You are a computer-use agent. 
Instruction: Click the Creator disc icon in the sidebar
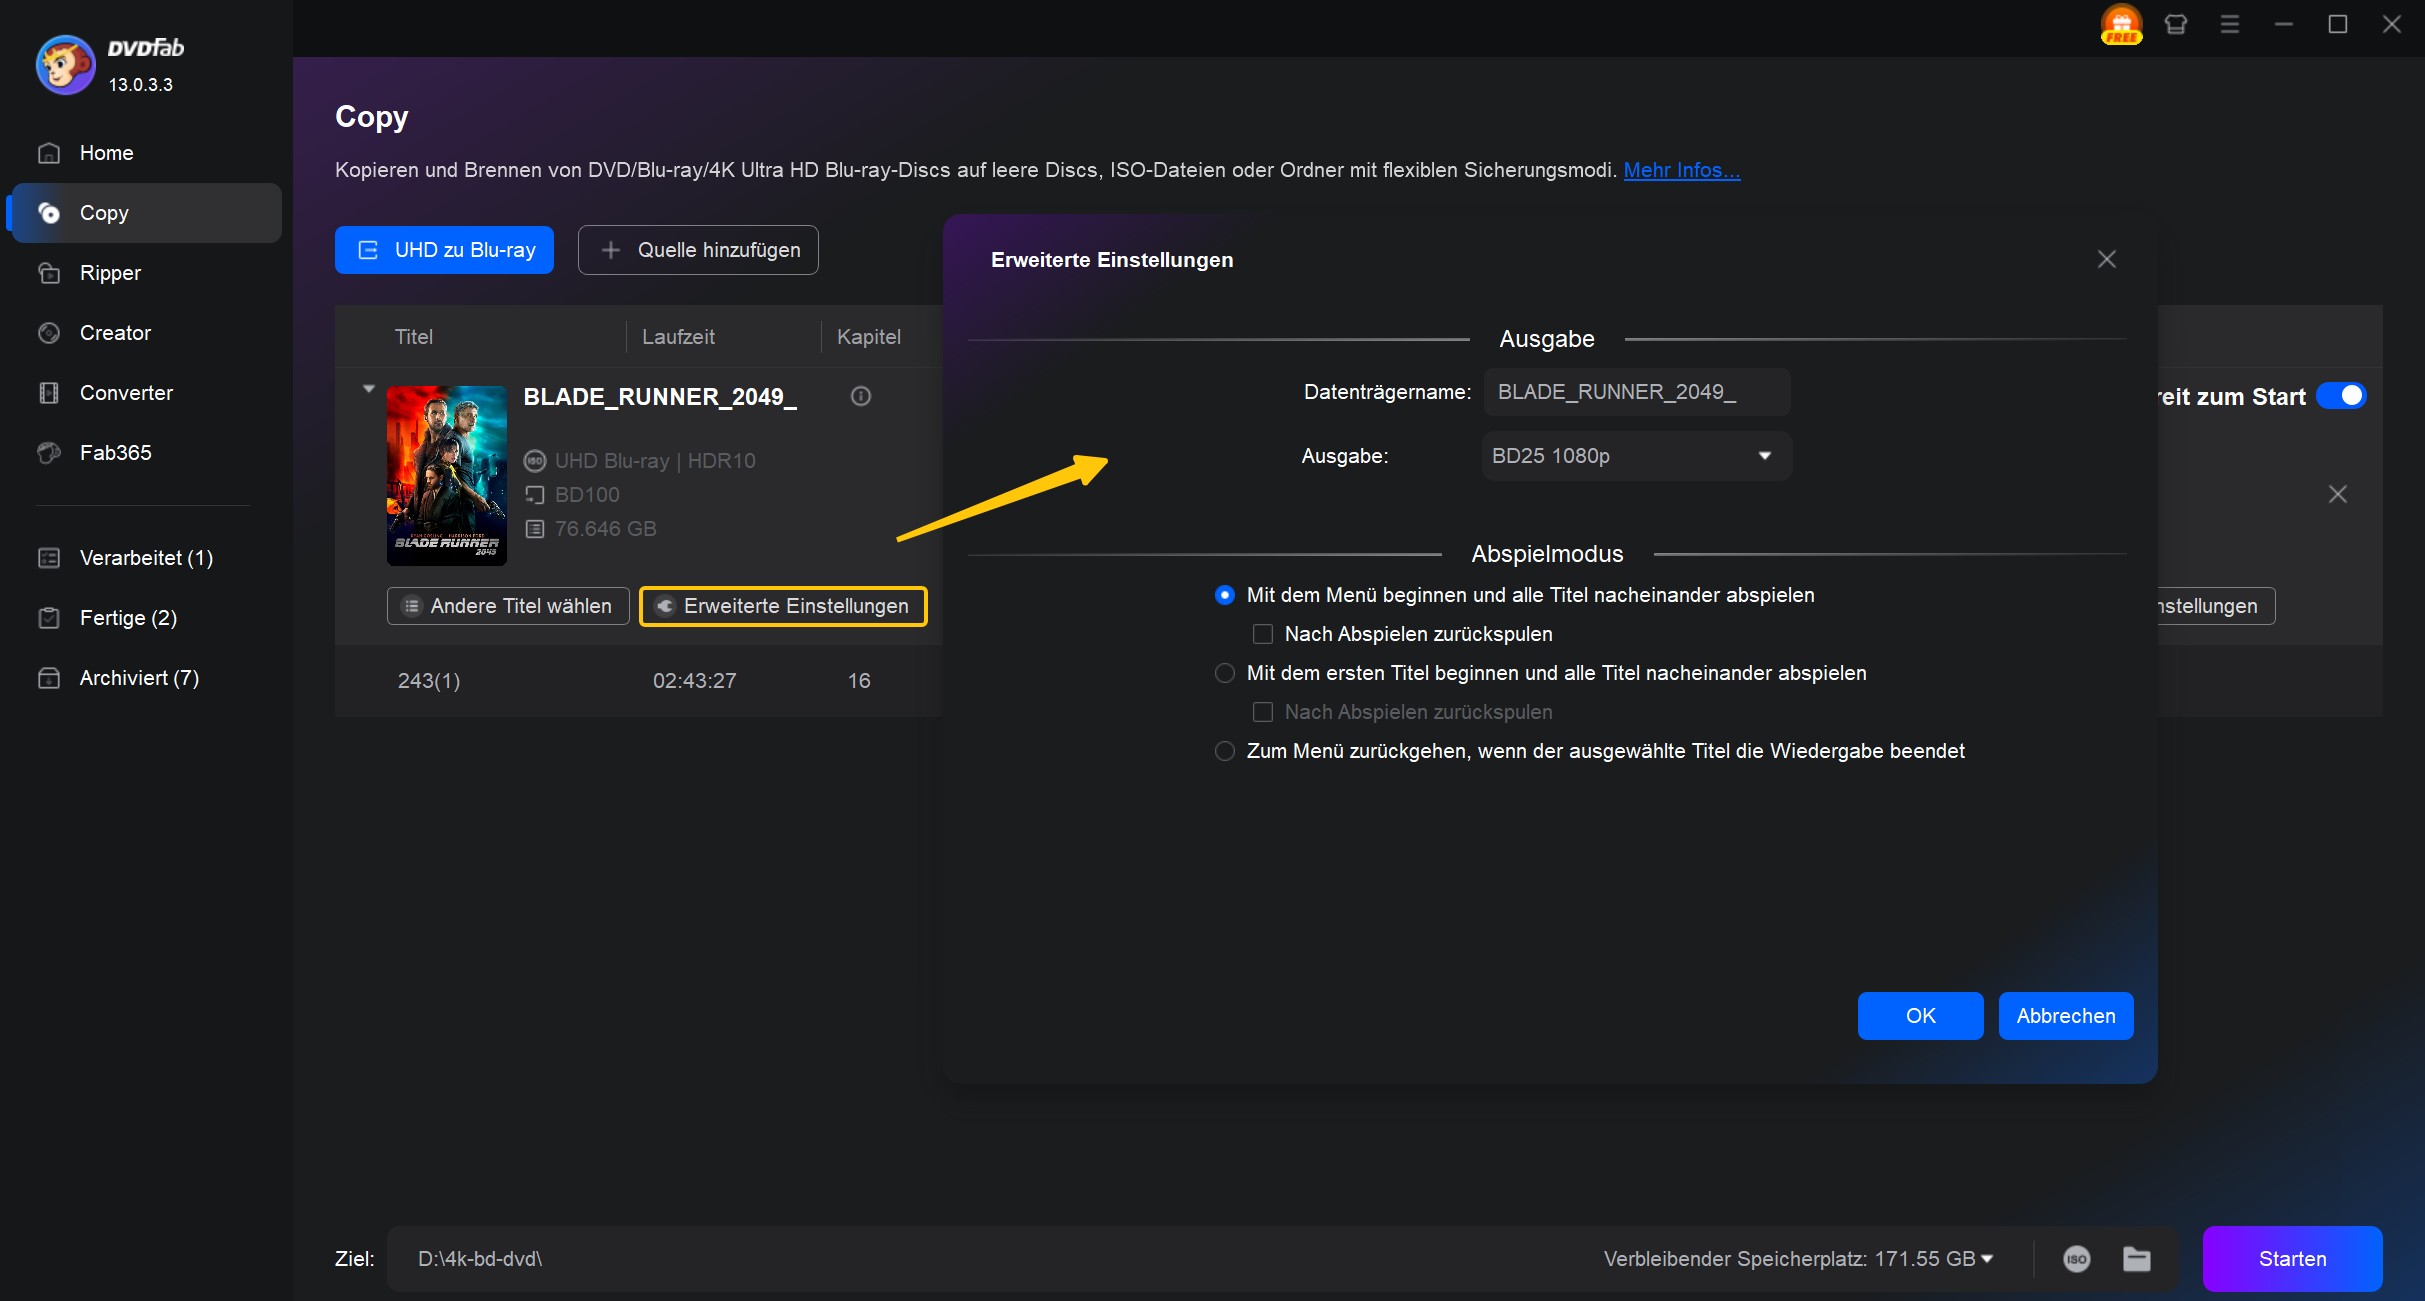tap(49, 333)
